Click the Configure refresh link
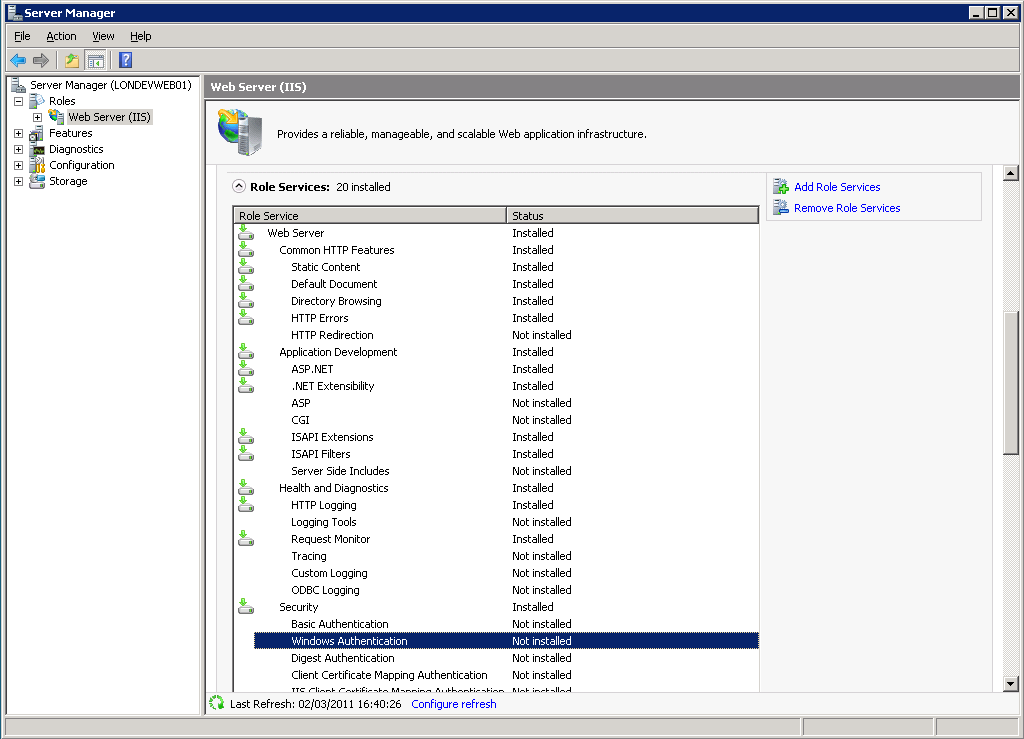The width and height of the screenshot is (1024, 739). click(454, 704)
